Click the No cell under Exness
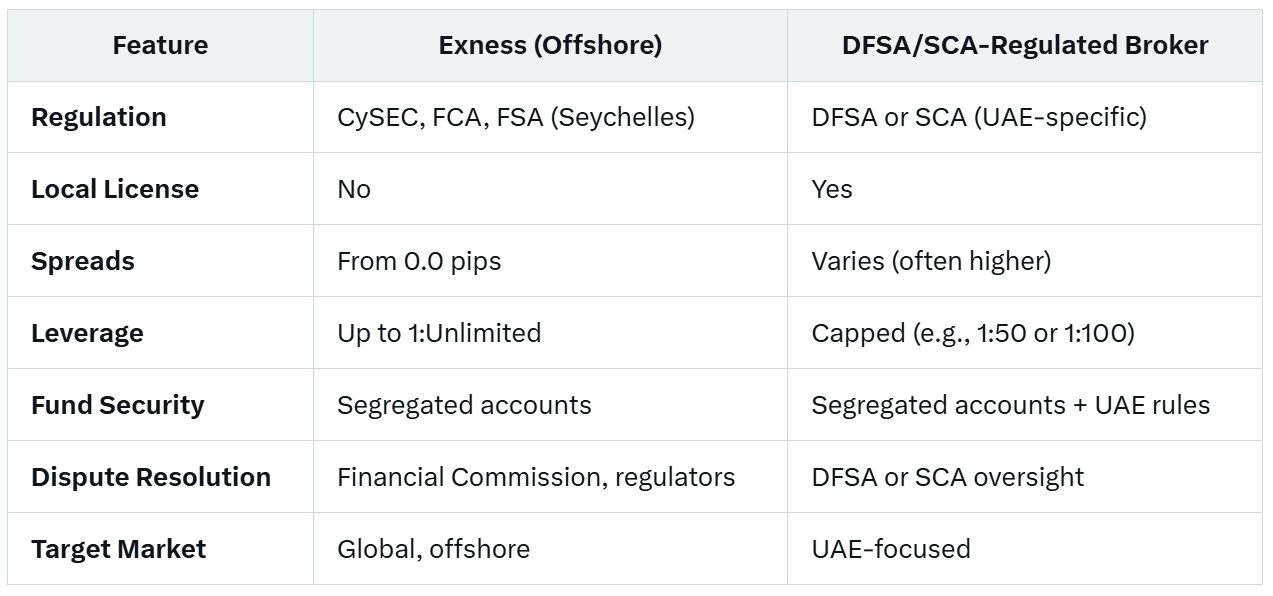The height and width of the screenshot is (596, 1273). [x=354, y=189]
